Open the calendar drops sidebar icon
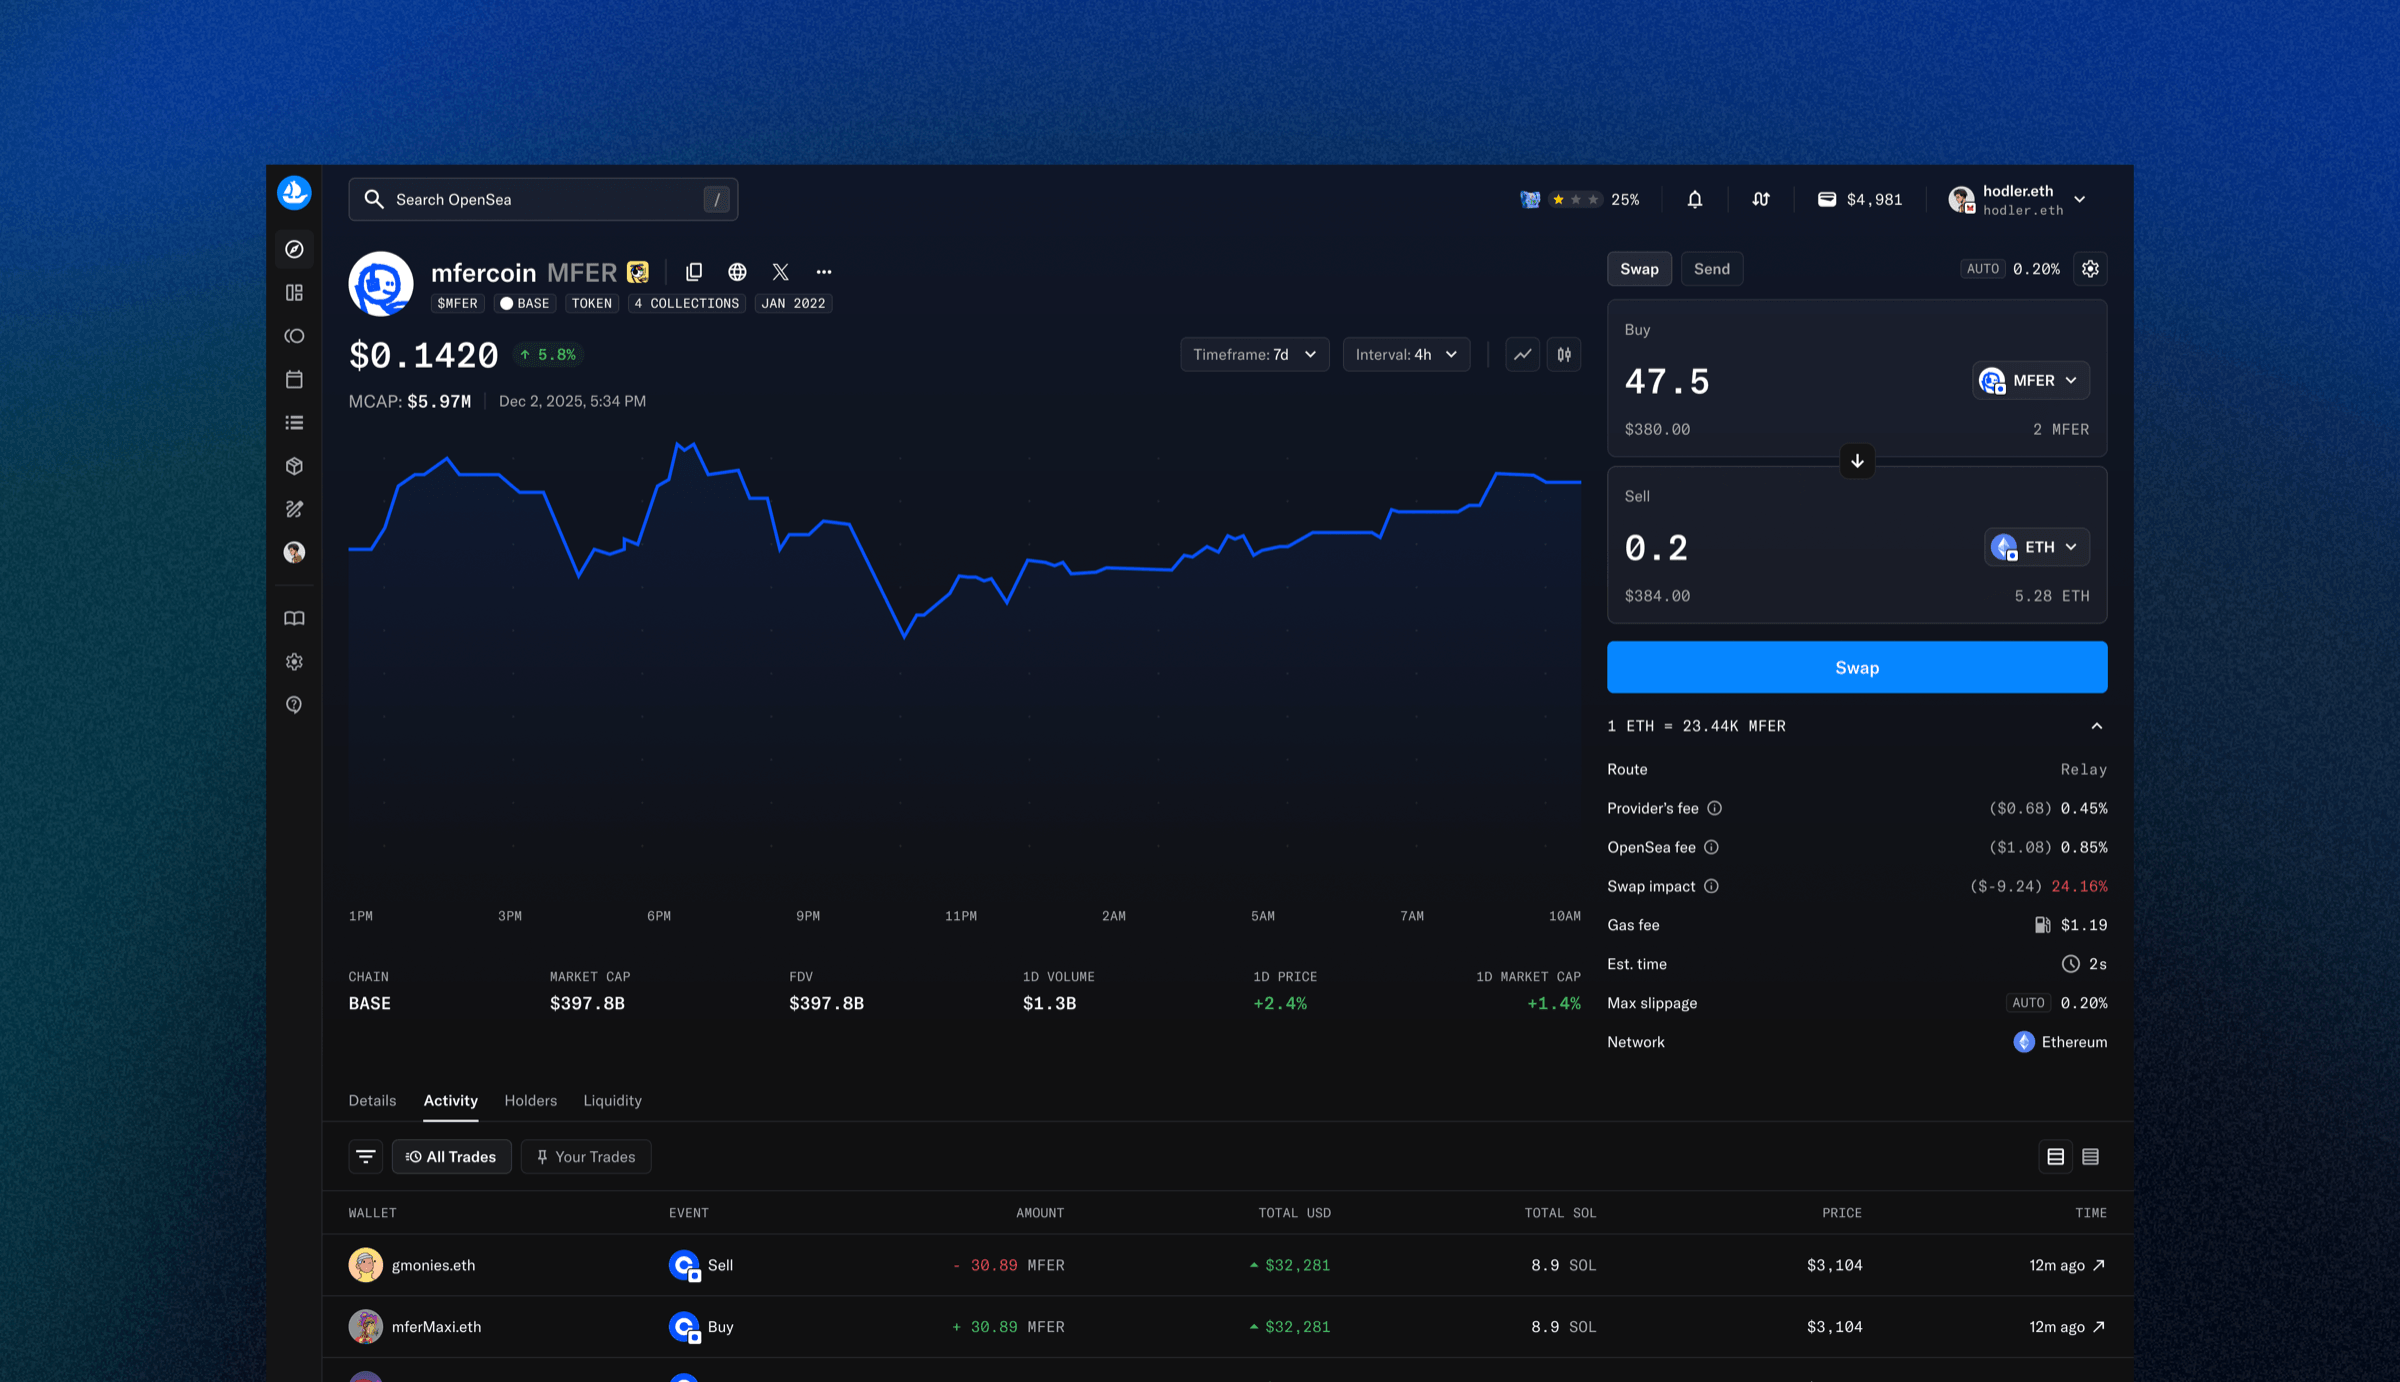 [294, 379]
